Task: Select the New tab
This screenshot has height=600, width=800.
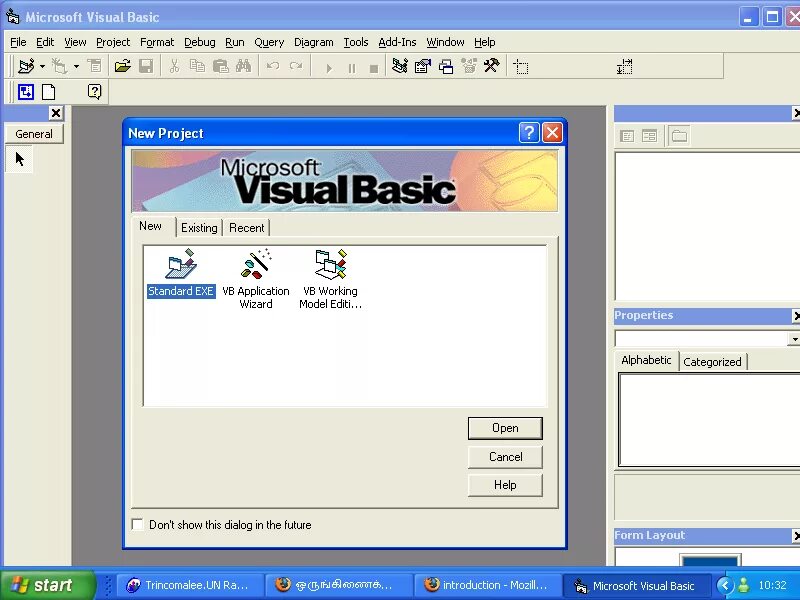Action: [151, 226]
